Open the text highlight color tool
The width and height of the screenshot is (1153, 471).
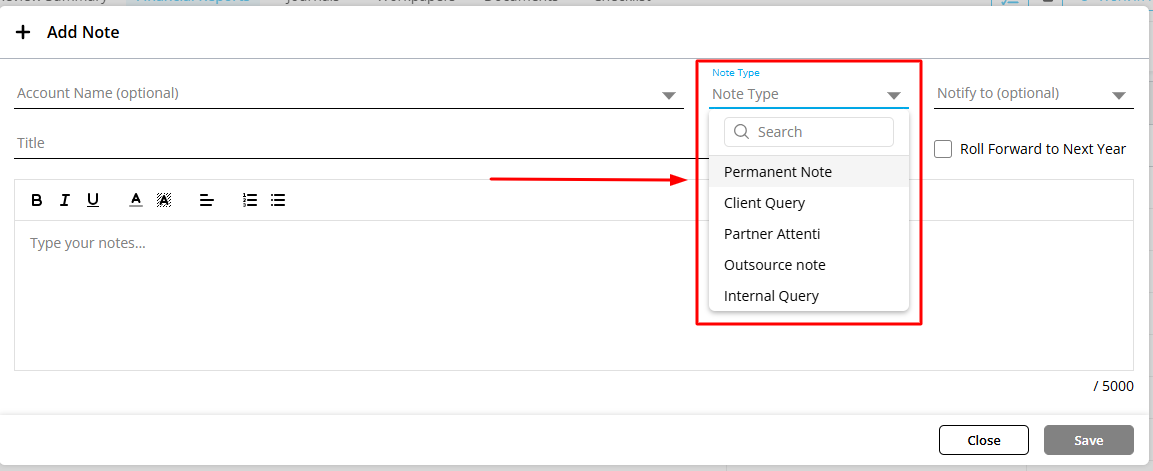click(x=164, y=200)
